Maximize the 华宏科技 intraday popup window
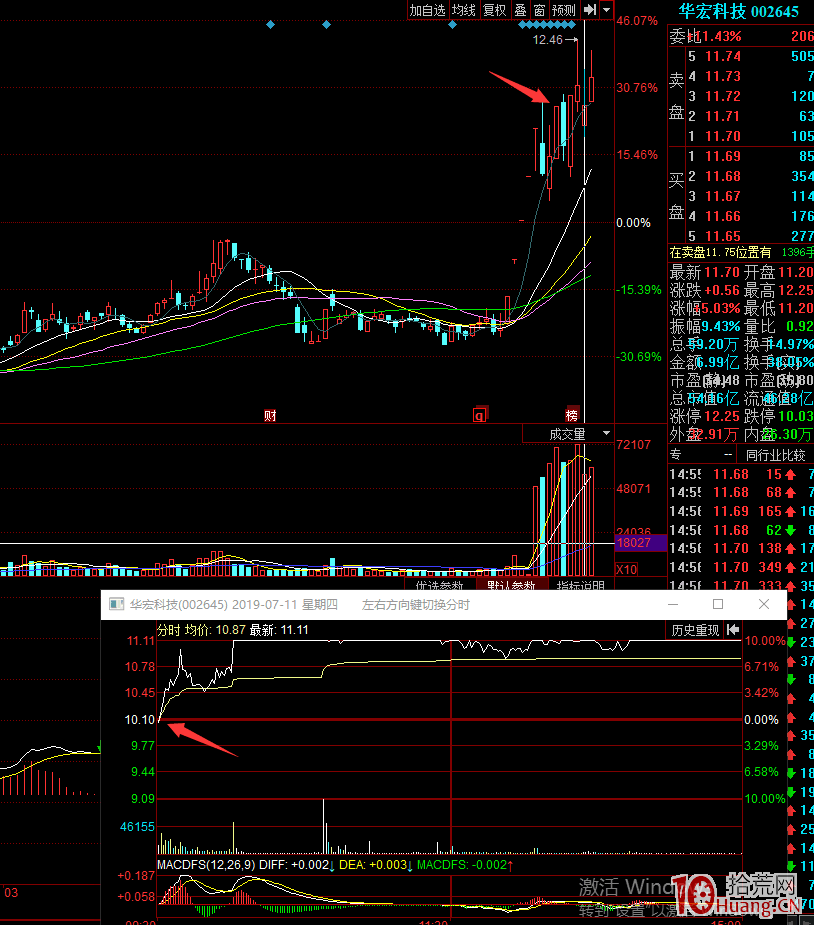 coord(718,604)
